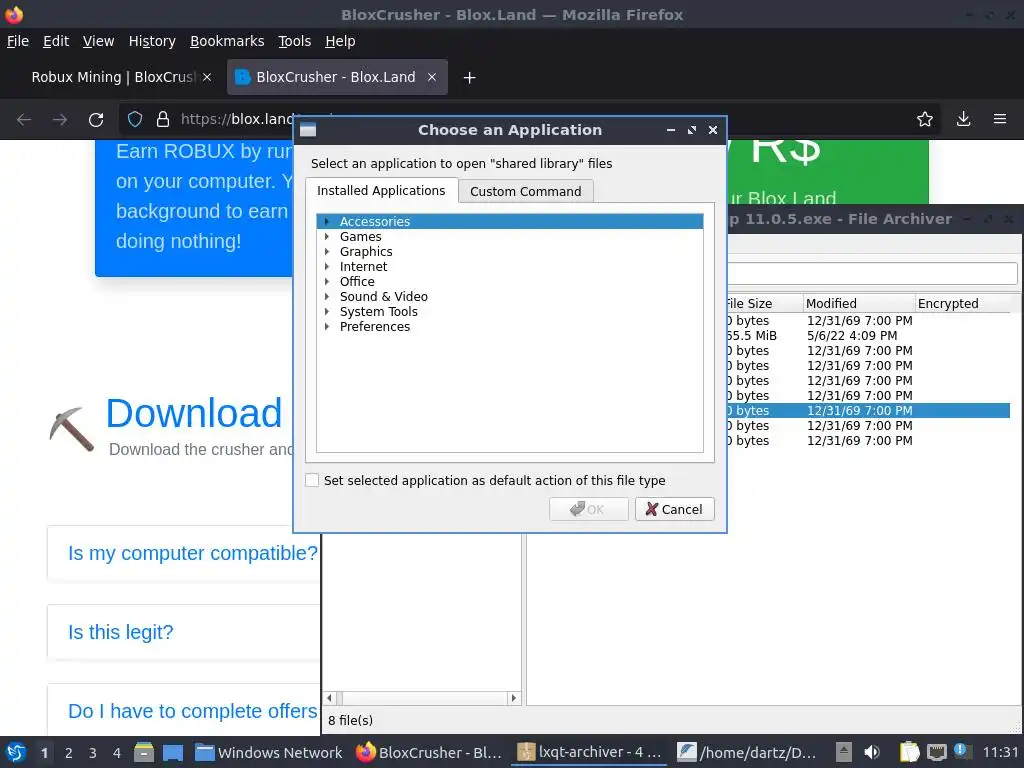This screenshot has height=768, width=1024.
Task: Expand the Office category
Action: point(327,281)
